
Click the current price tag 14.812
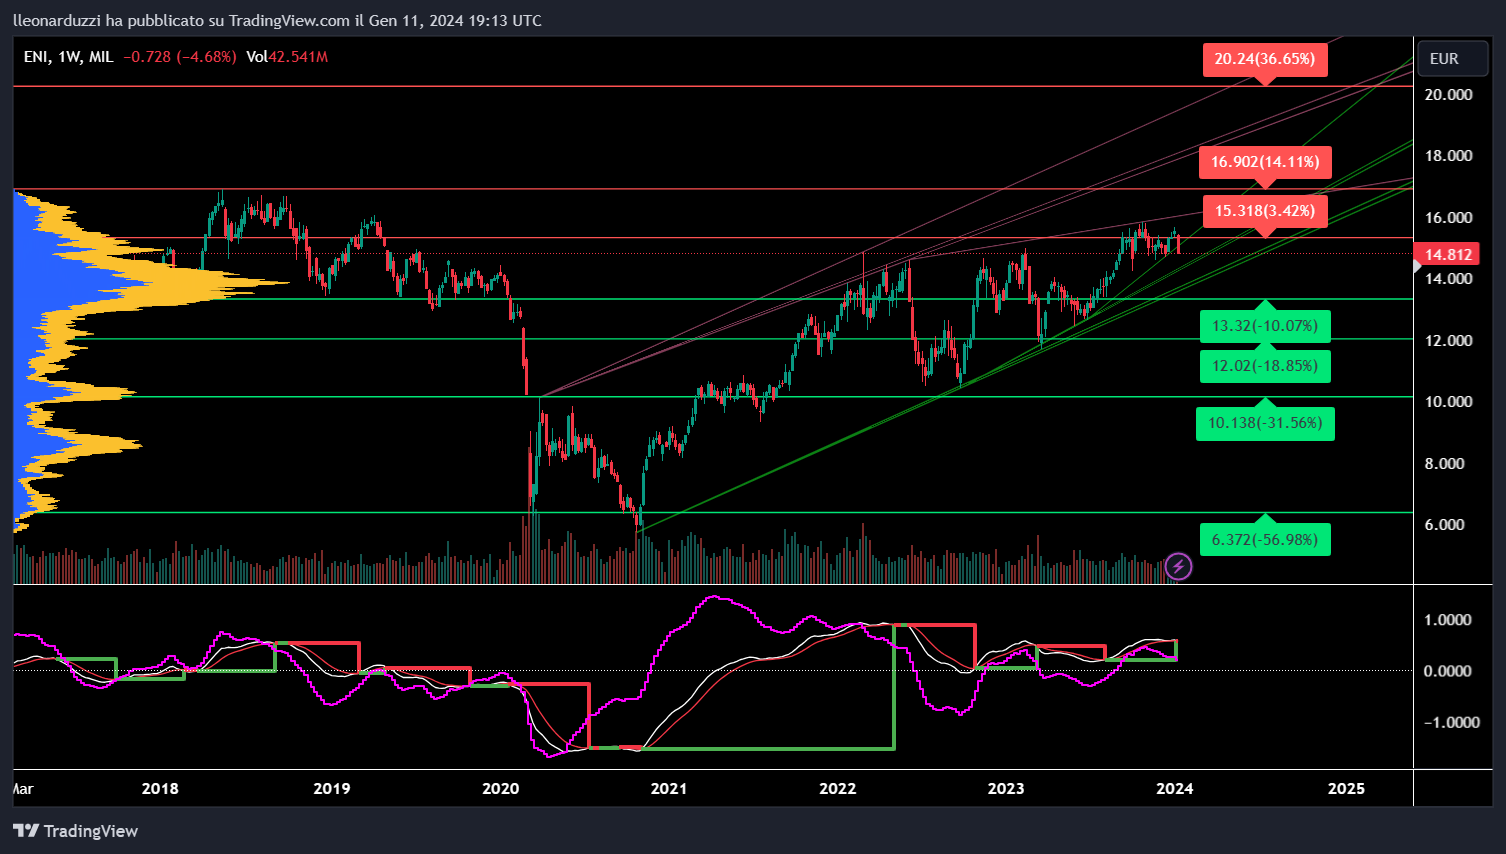tap(1448, 255)
